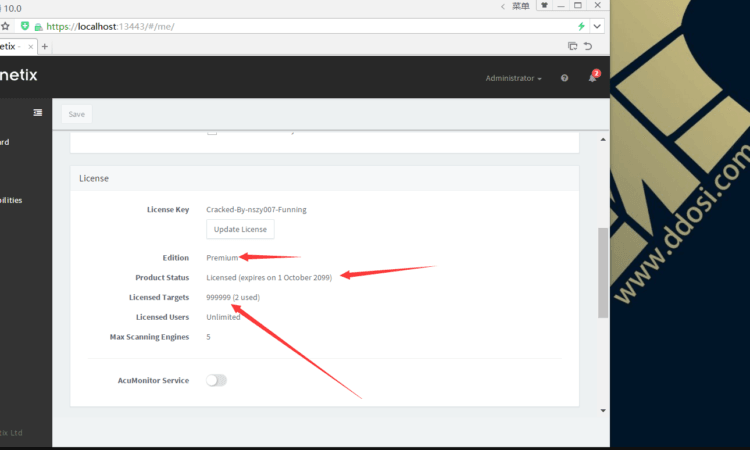Viewport: 750px width, 450px height.
Task: Toggle the AcuMonitor Service switch
Action: pos(216,380)
